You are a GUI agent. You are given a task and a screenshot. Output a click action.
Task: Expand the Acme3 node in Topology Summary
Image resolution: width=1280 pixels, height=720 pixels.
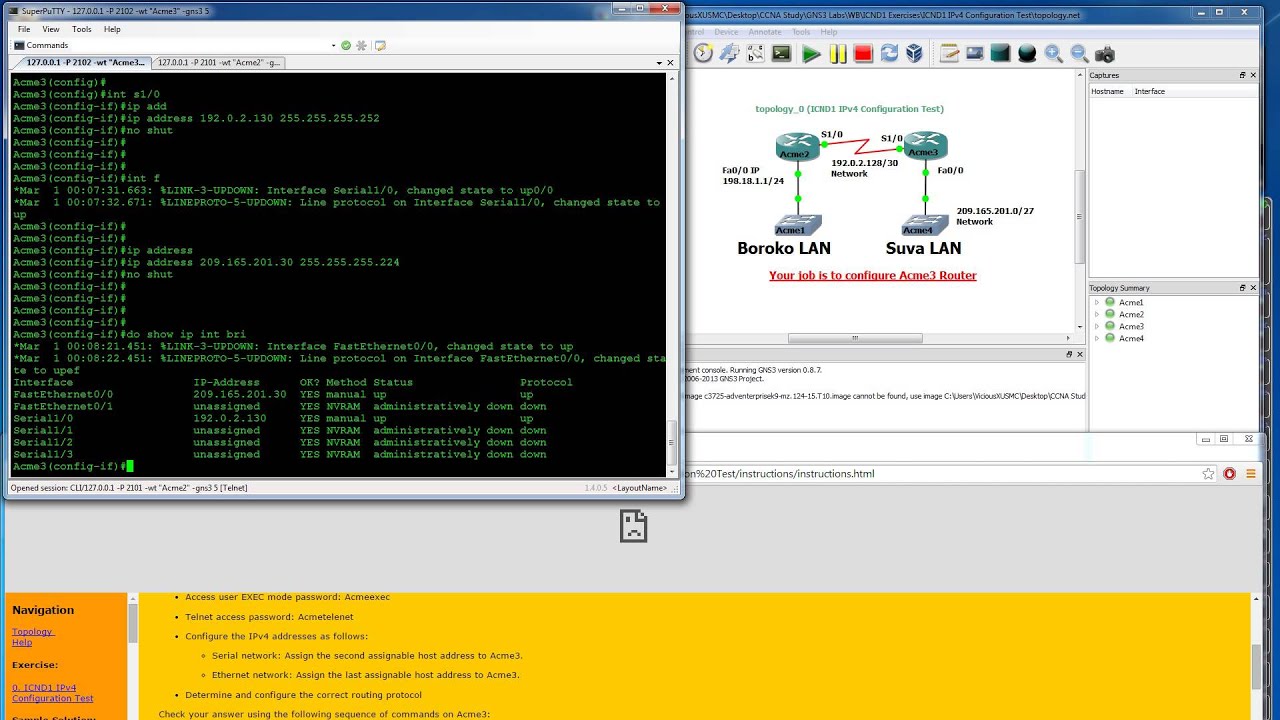[1097, 326]
